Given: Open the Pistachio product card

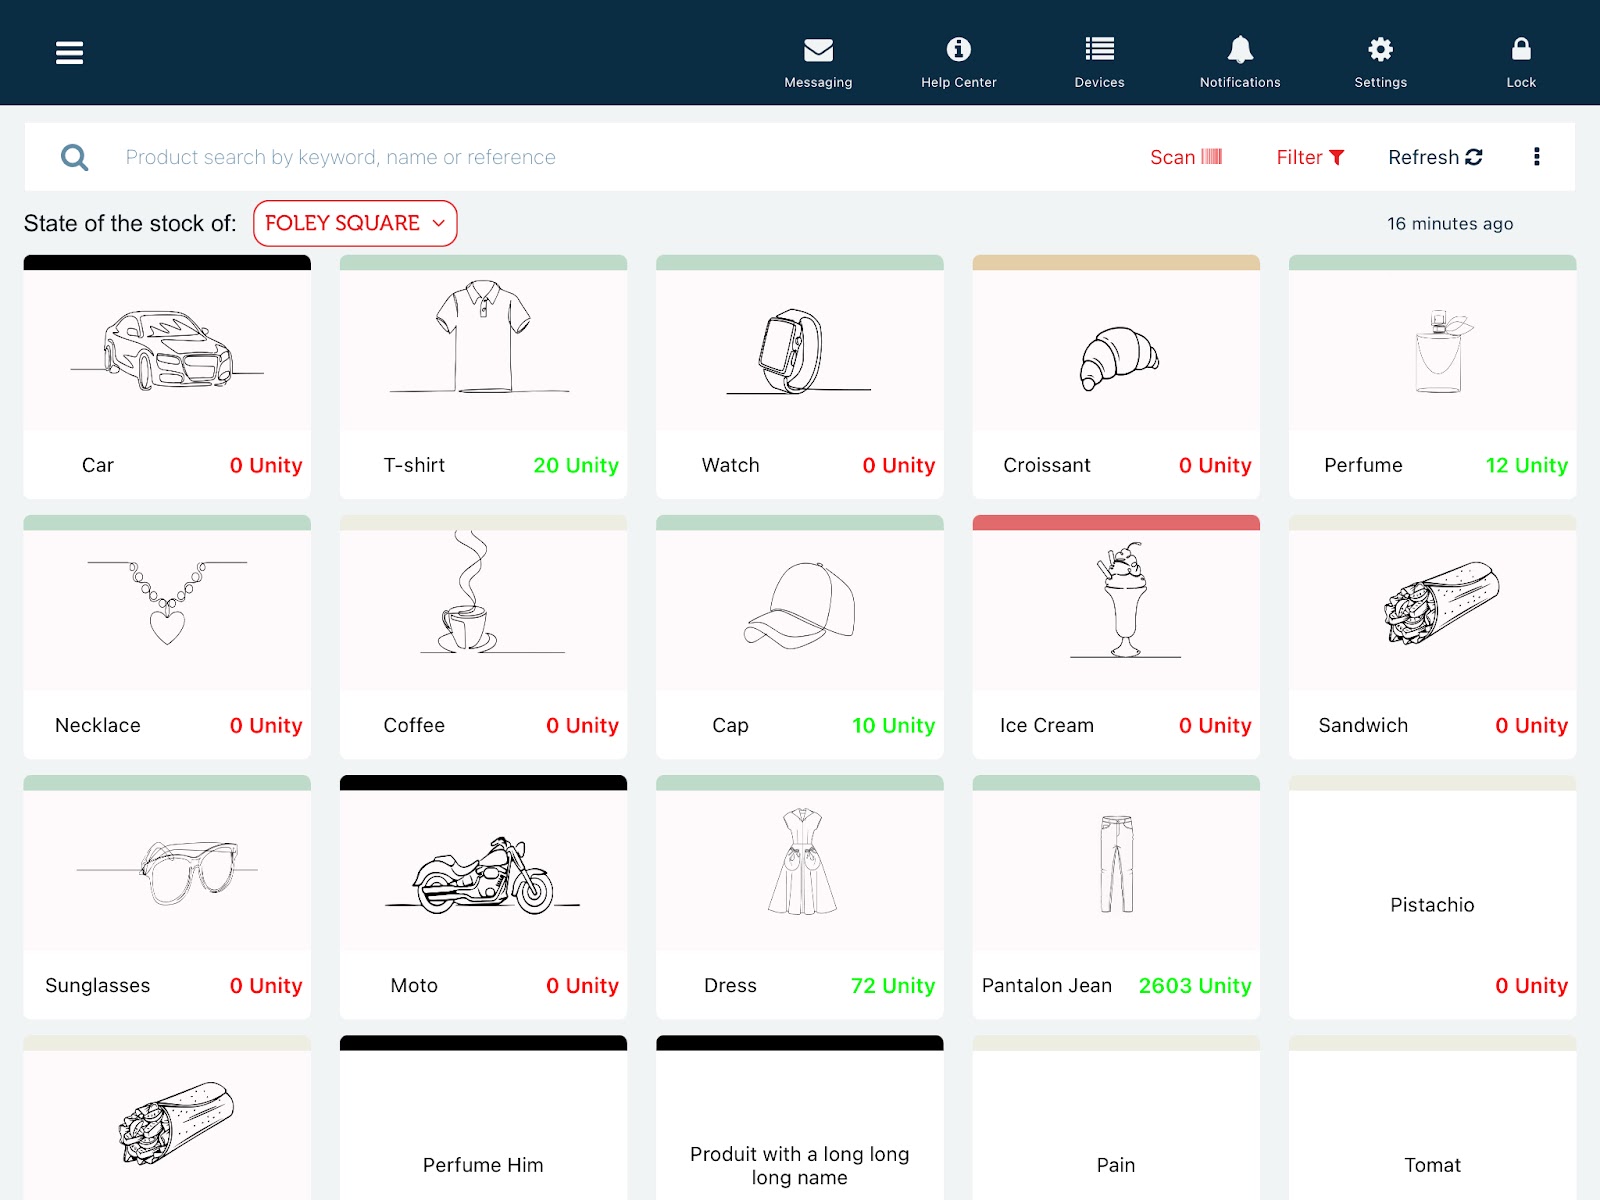Looking at the screenshot, I should (1432, 897).
